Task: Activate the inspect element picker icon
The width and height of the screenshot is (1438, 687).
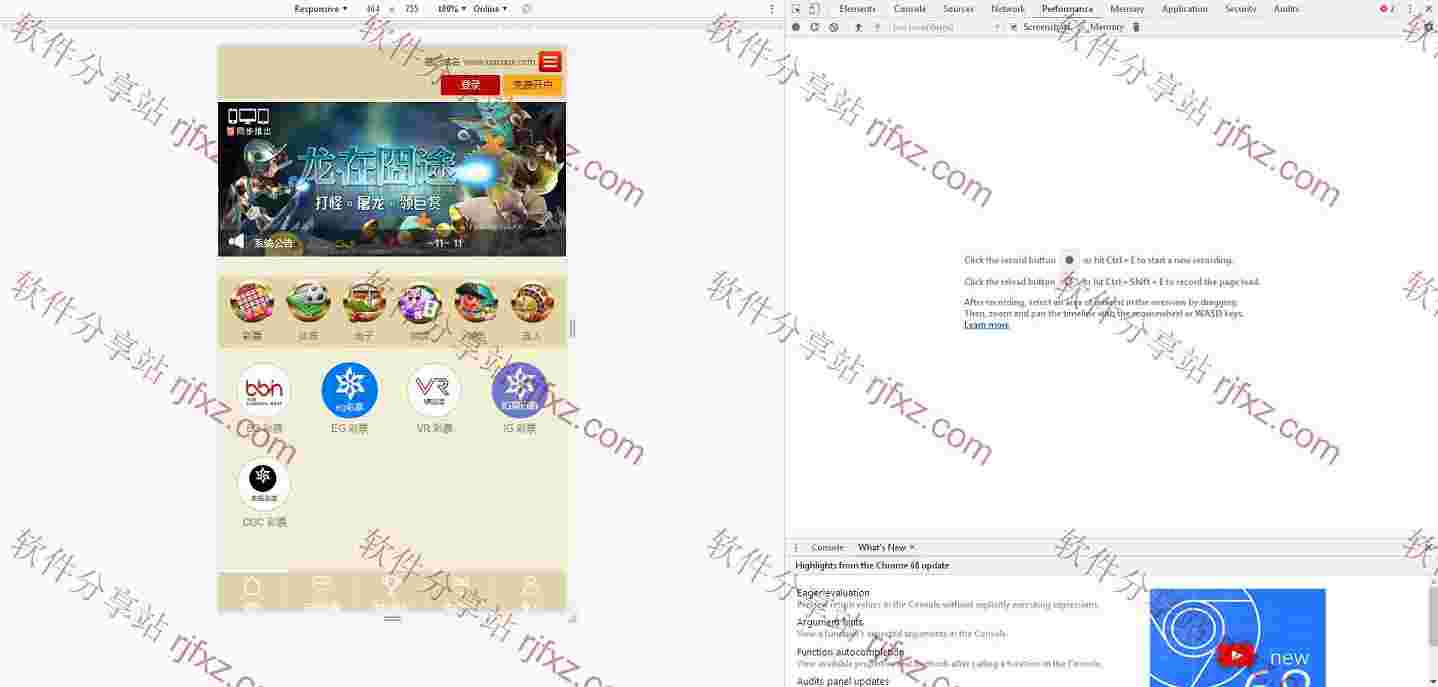Action: 796,9
